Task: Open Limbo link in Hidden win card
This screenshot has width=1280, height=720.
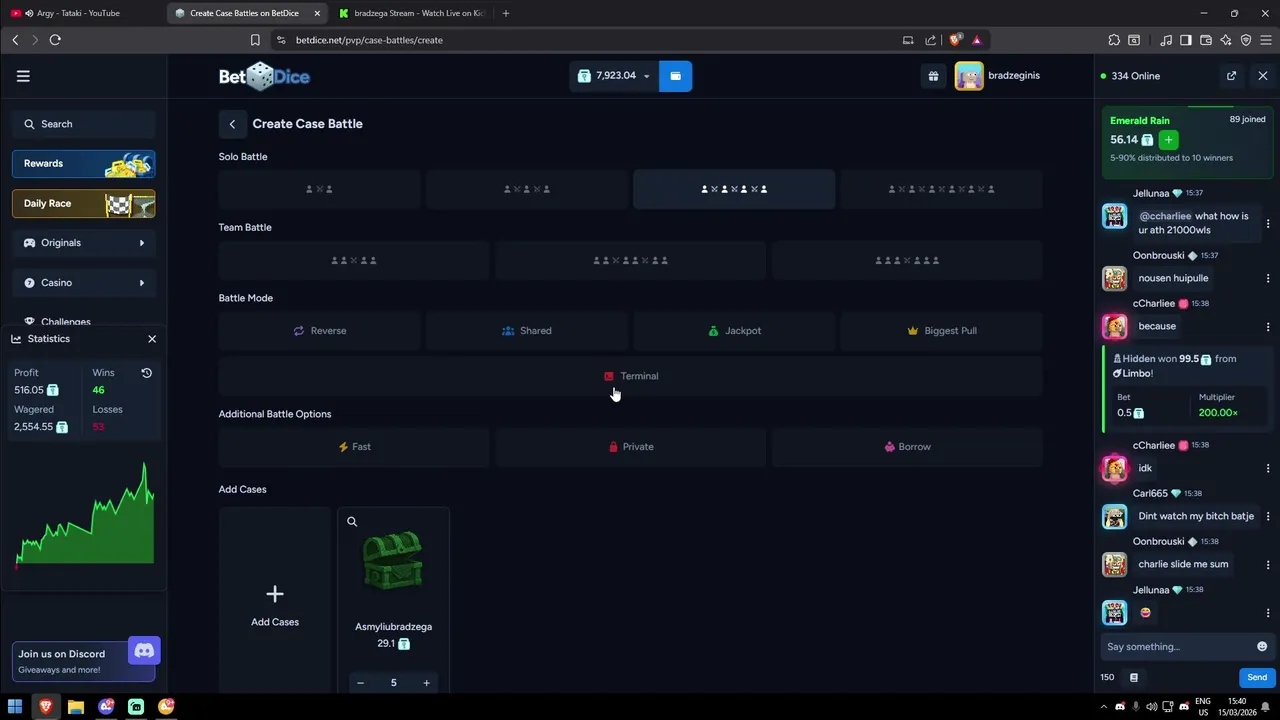Action: [1135, 374]
